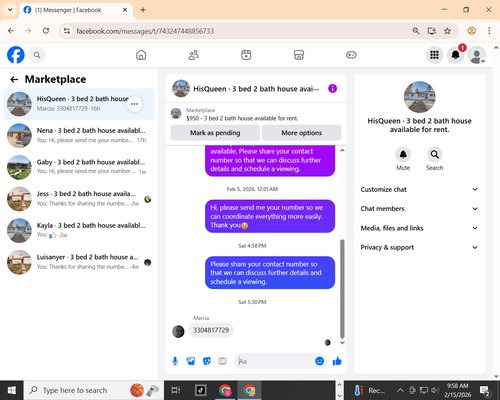Open Chrome profile icon
The height and width of the screenshot is (400, 500).
pyautogui.click(x=471, y=31)
